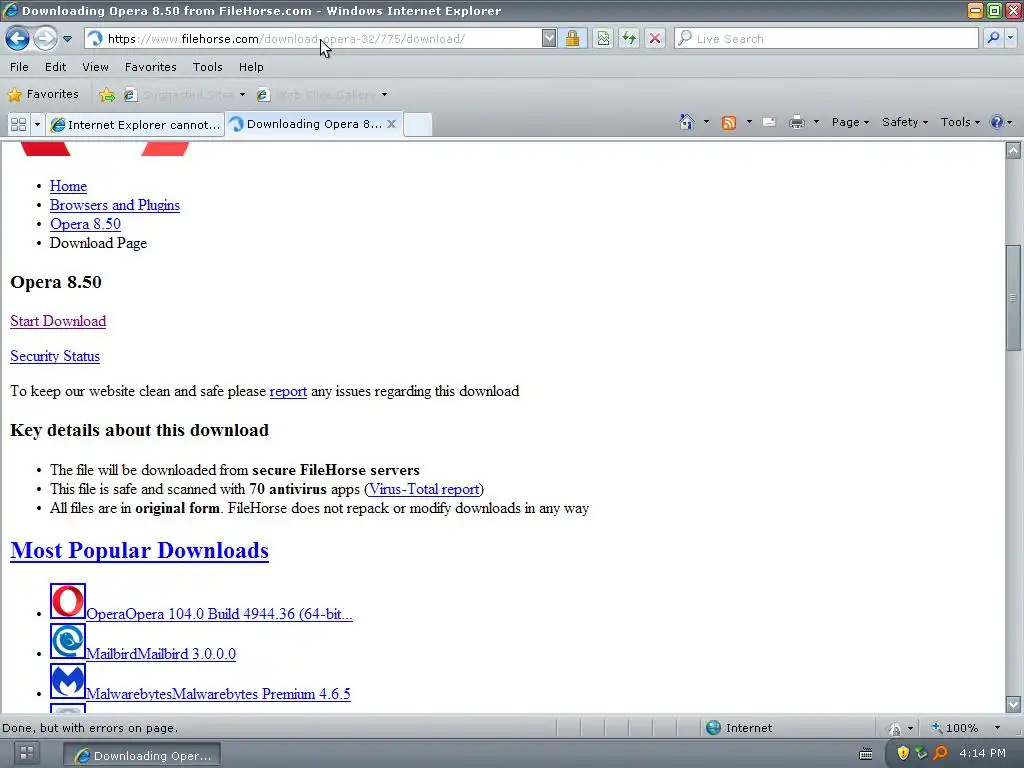Click the red Opera logo thumbnail

coord(68,601)
